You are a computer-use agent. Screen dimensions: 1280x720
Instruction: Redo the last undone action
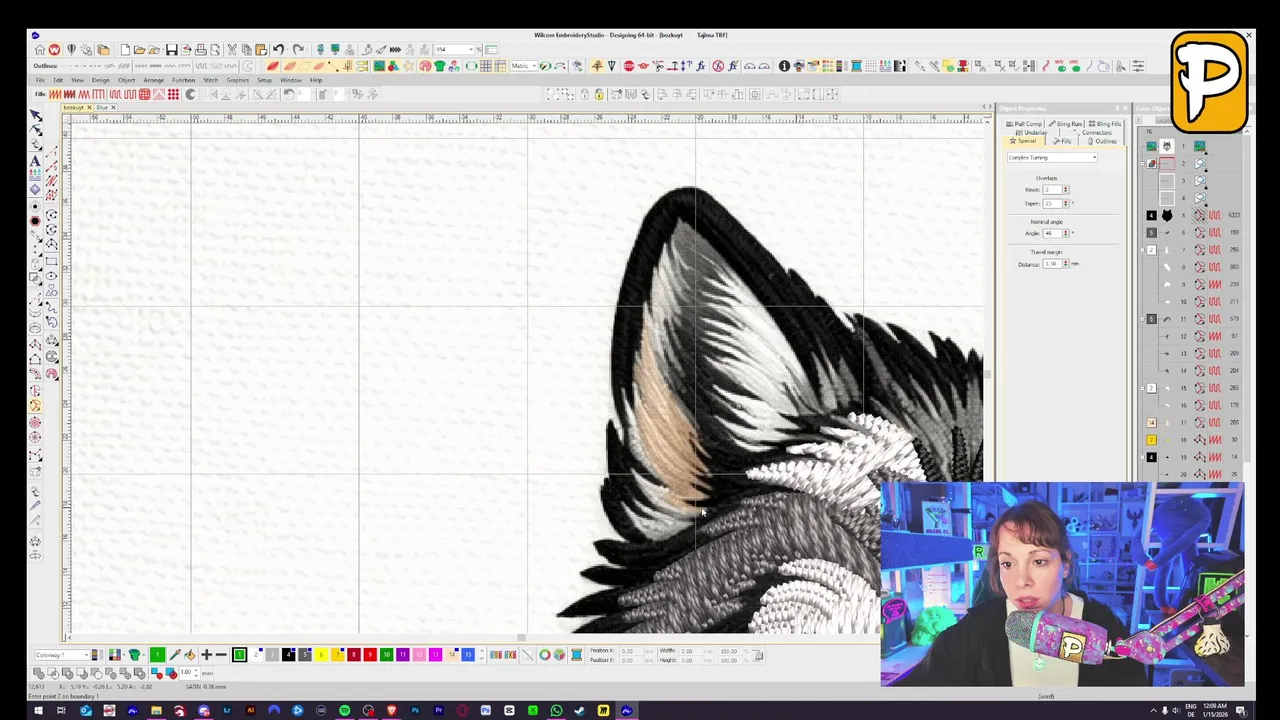[298, 50]
